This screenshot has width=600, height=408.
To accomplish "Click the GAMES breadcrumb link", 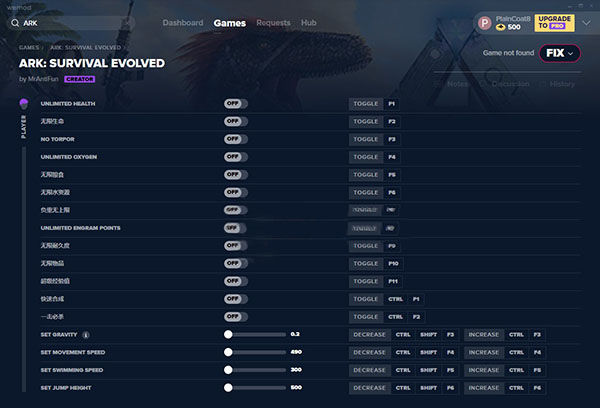I will pos(29,47).
